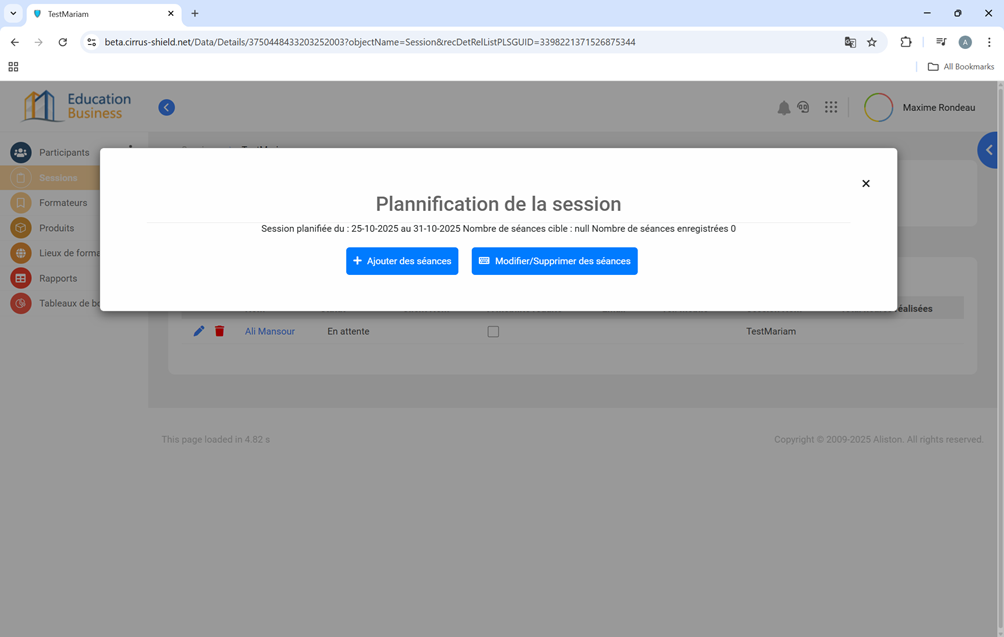
Task: Bookmark this page with the star icon
Action: 872,42
